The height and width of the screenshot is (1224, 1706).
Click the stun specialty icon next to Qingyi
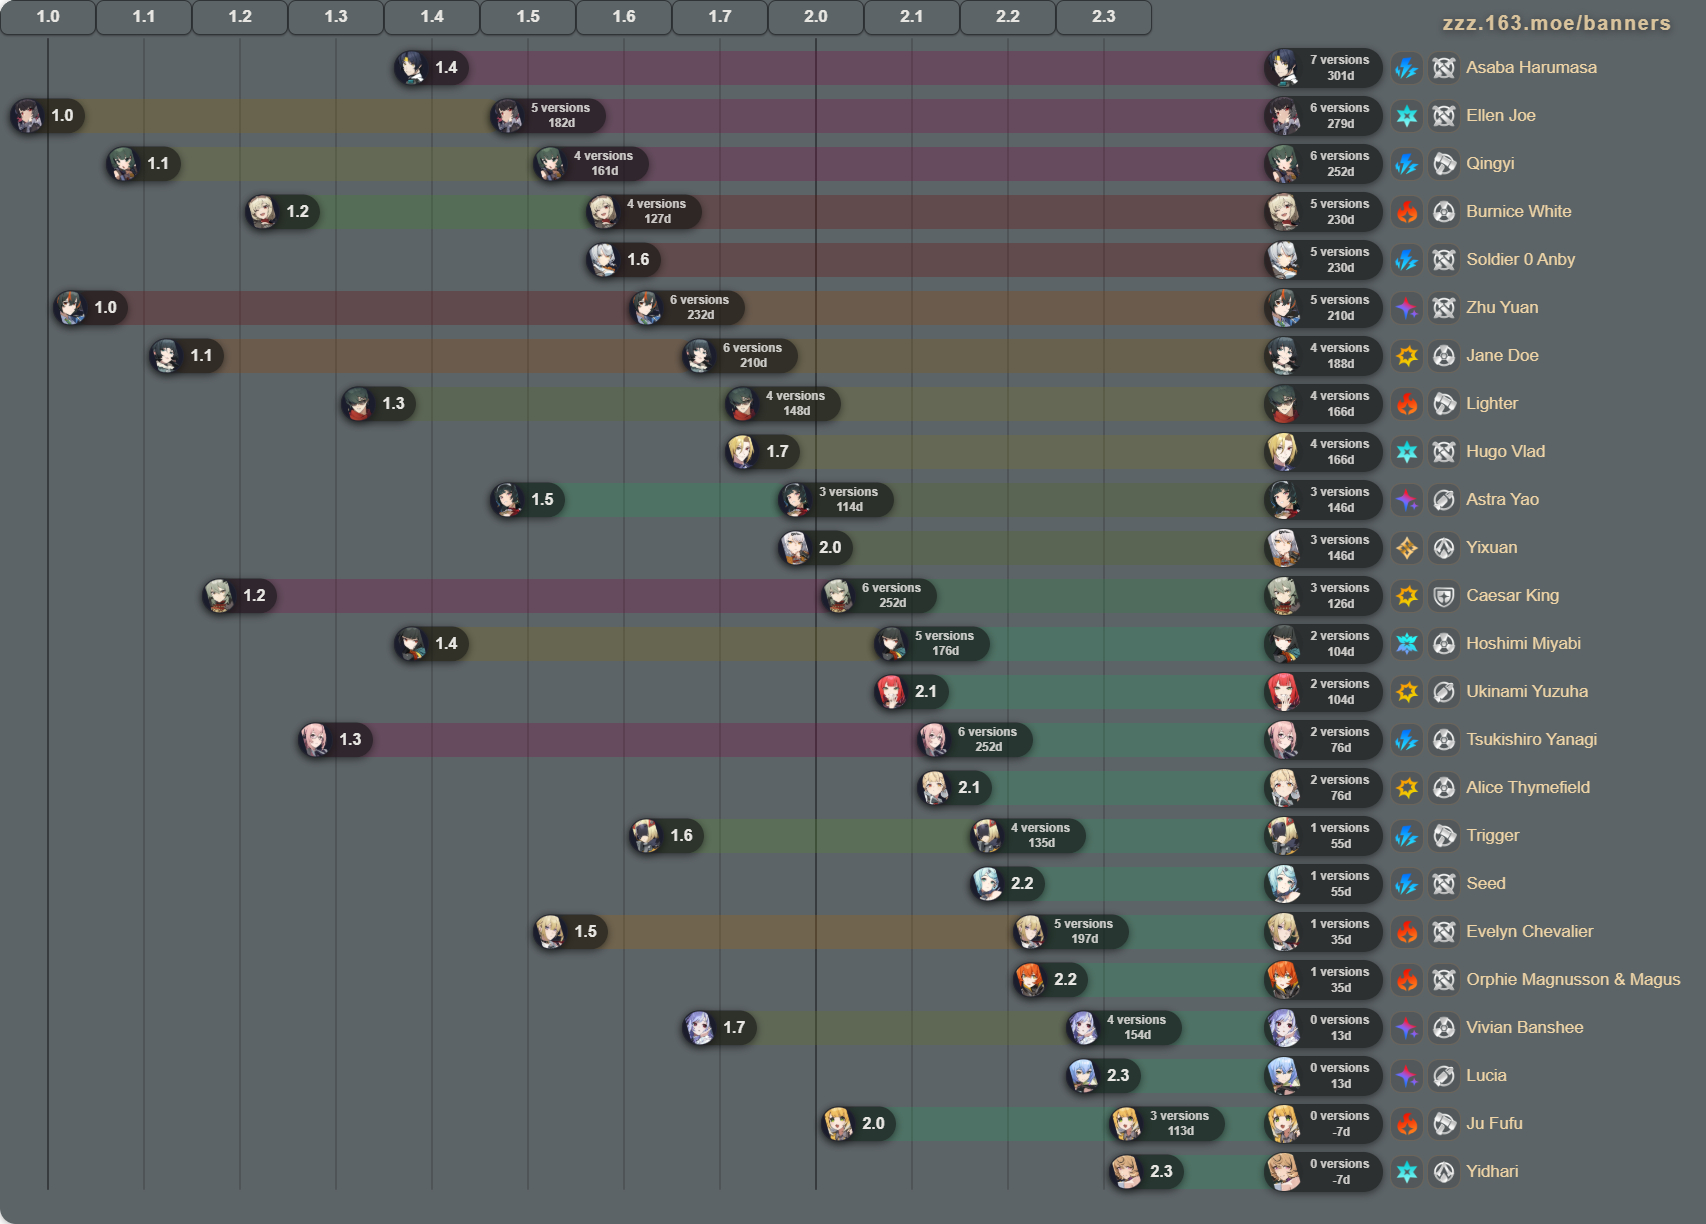[x=1444, y=164]
